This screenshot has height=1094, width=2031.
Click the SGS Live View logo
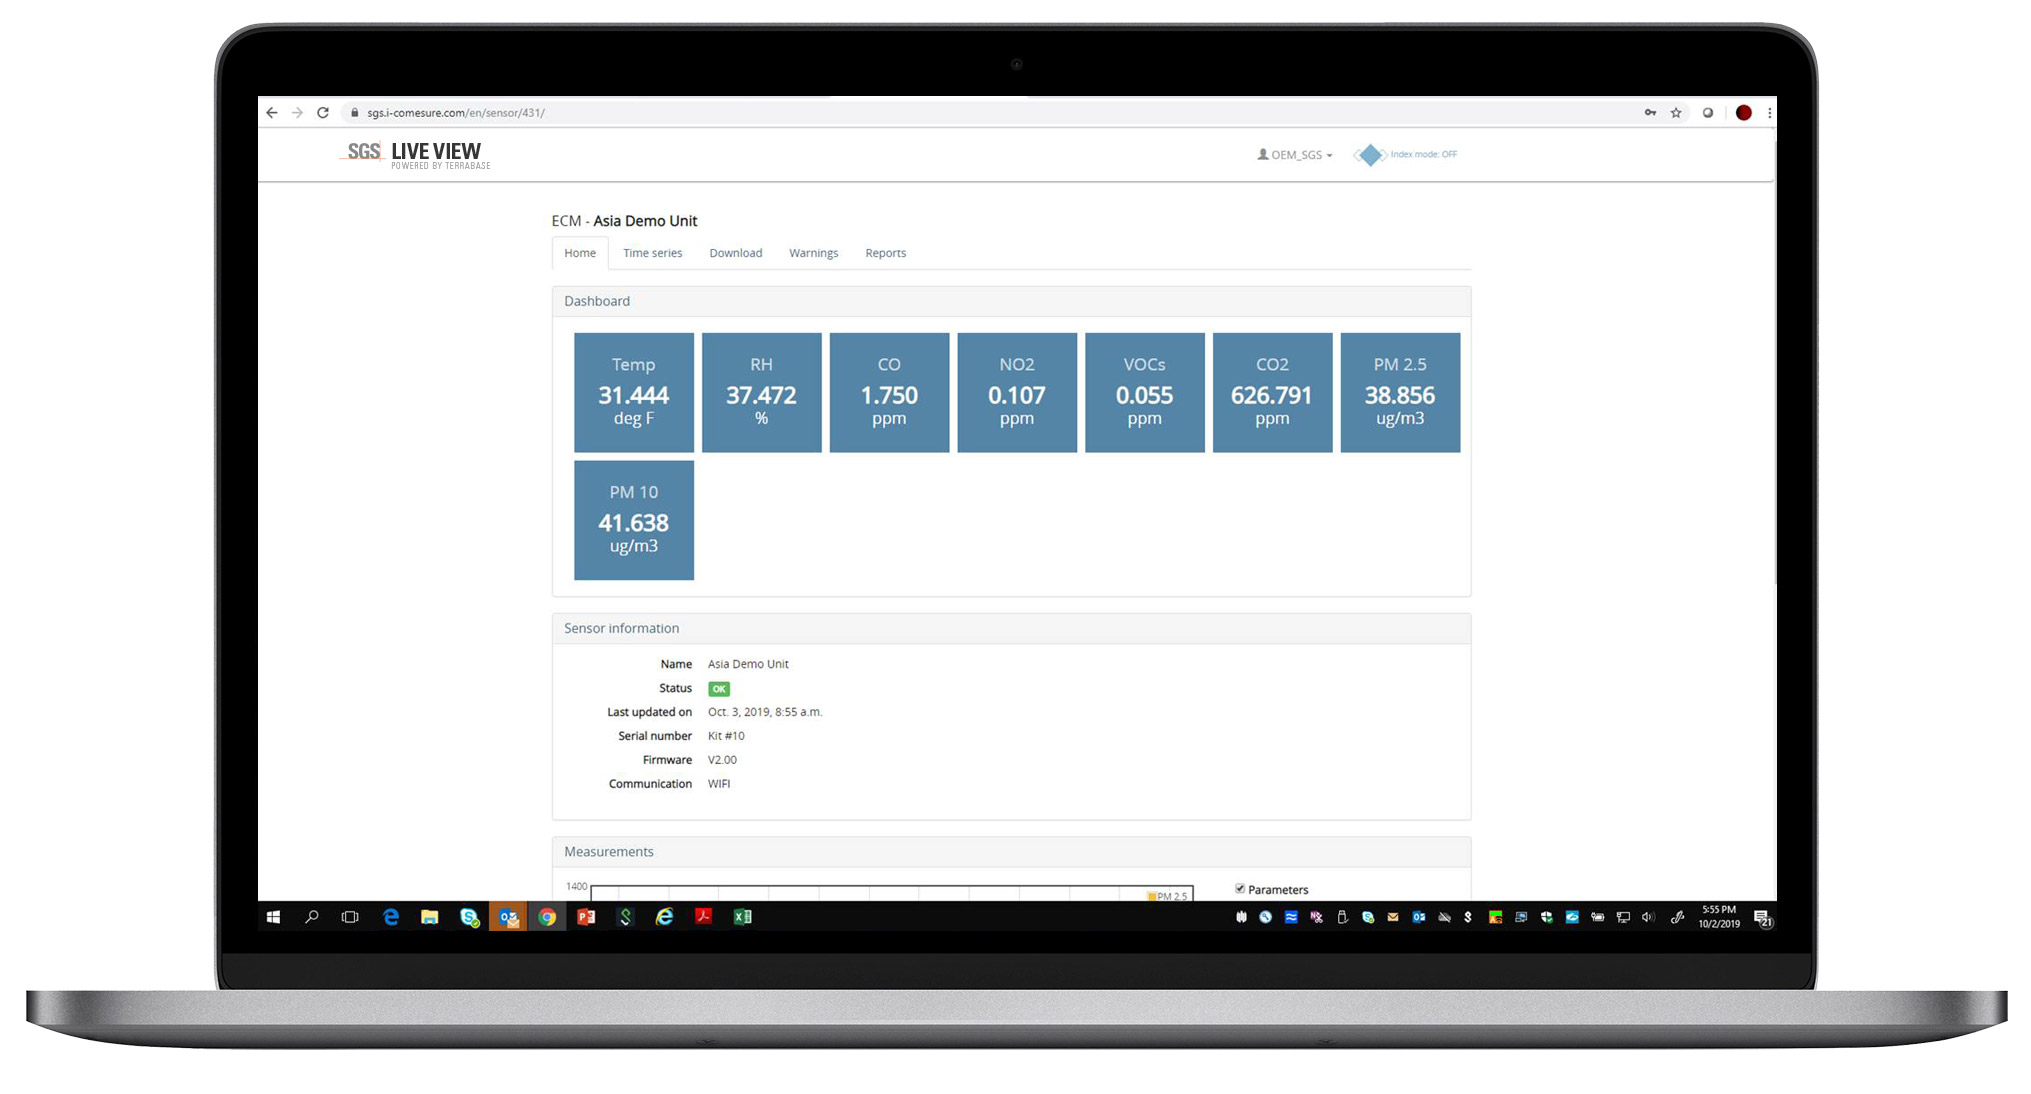[x=414, y=154]
